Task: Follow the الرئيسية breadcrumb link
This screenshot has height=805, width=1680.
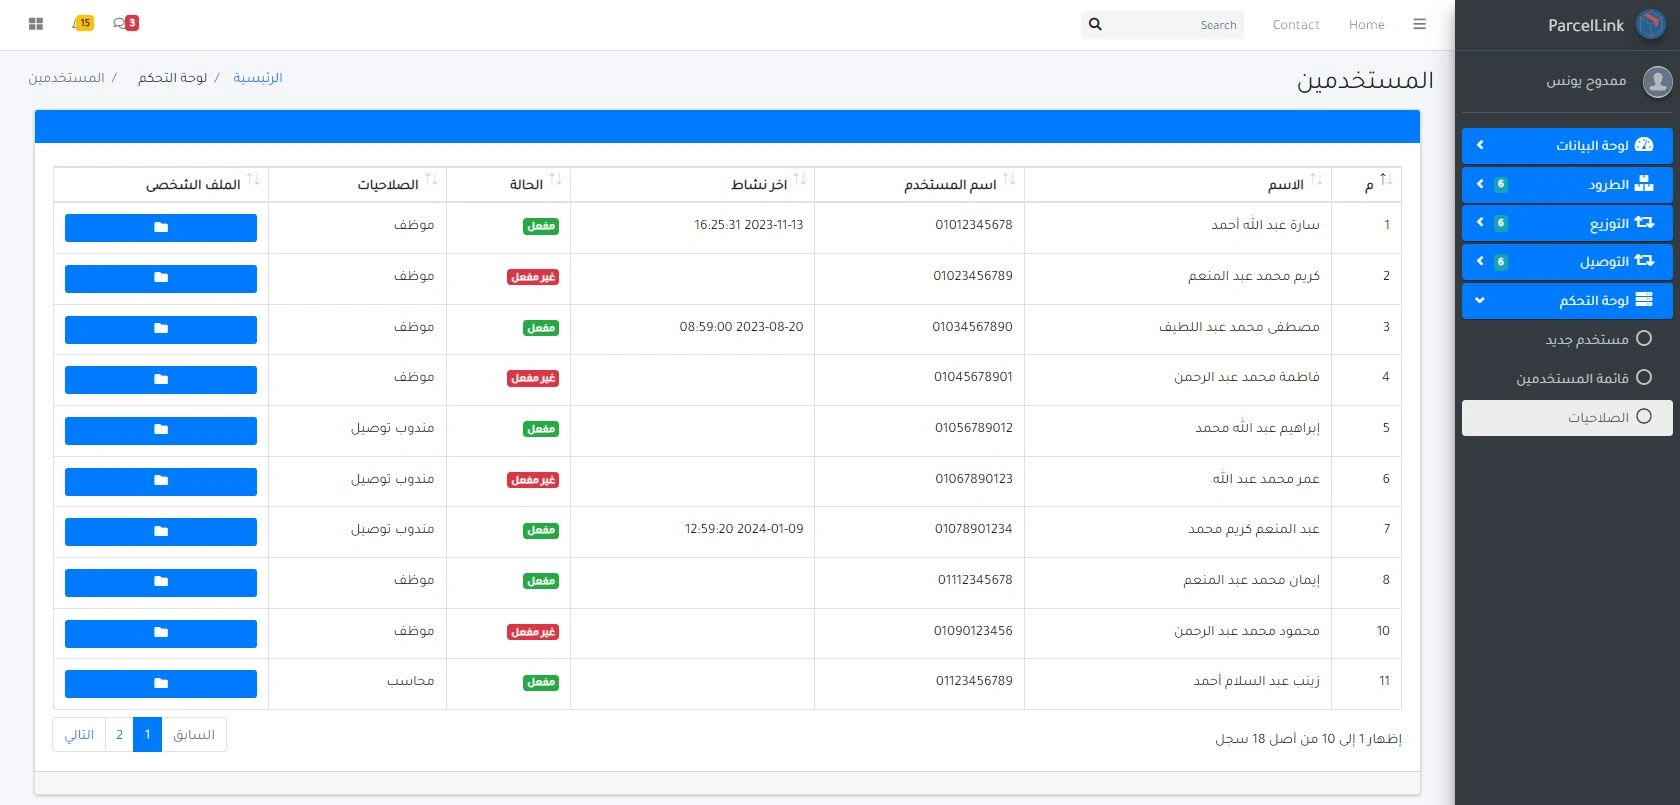Action: 258,78
